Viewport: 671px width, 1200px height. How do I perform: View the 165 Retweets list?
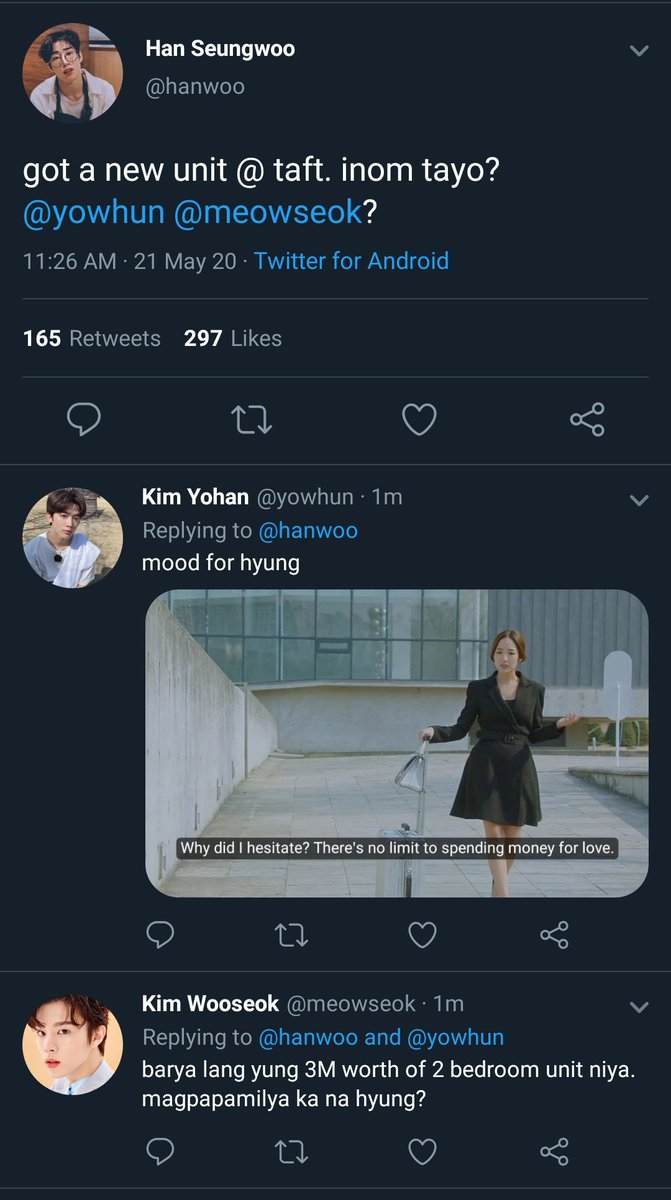pos(92,338)
